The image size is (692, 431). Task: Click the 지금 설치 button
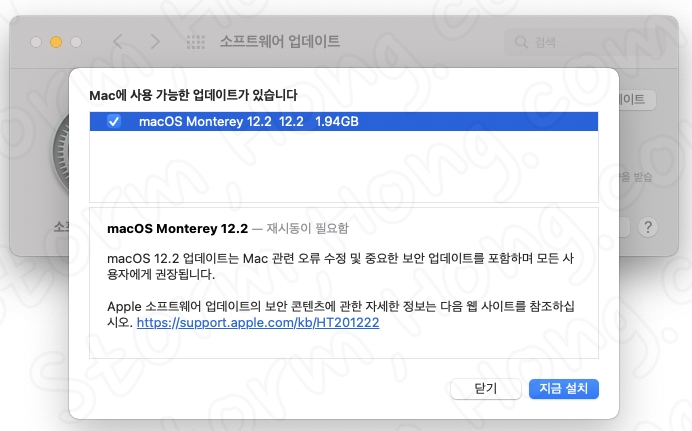(564, 389)
